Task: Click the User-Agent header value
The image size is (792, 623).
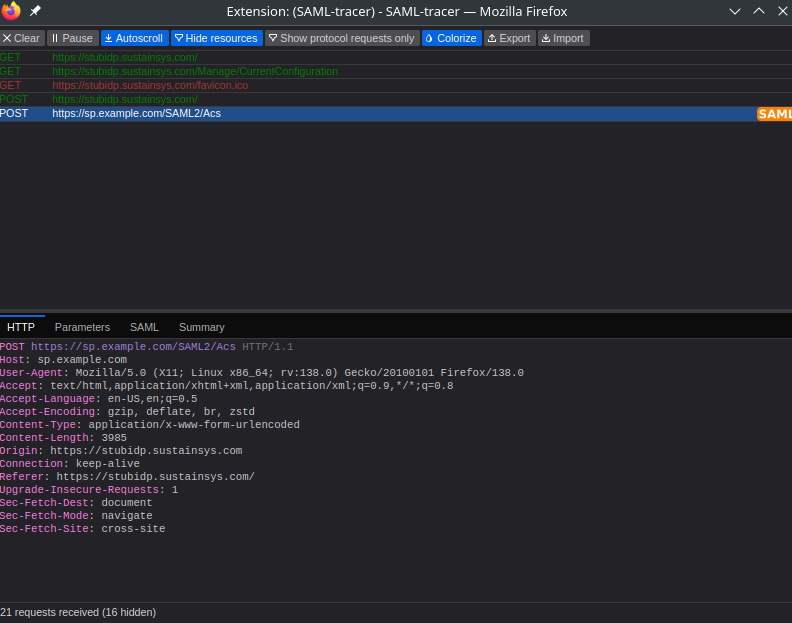Action: pos(300,373)
